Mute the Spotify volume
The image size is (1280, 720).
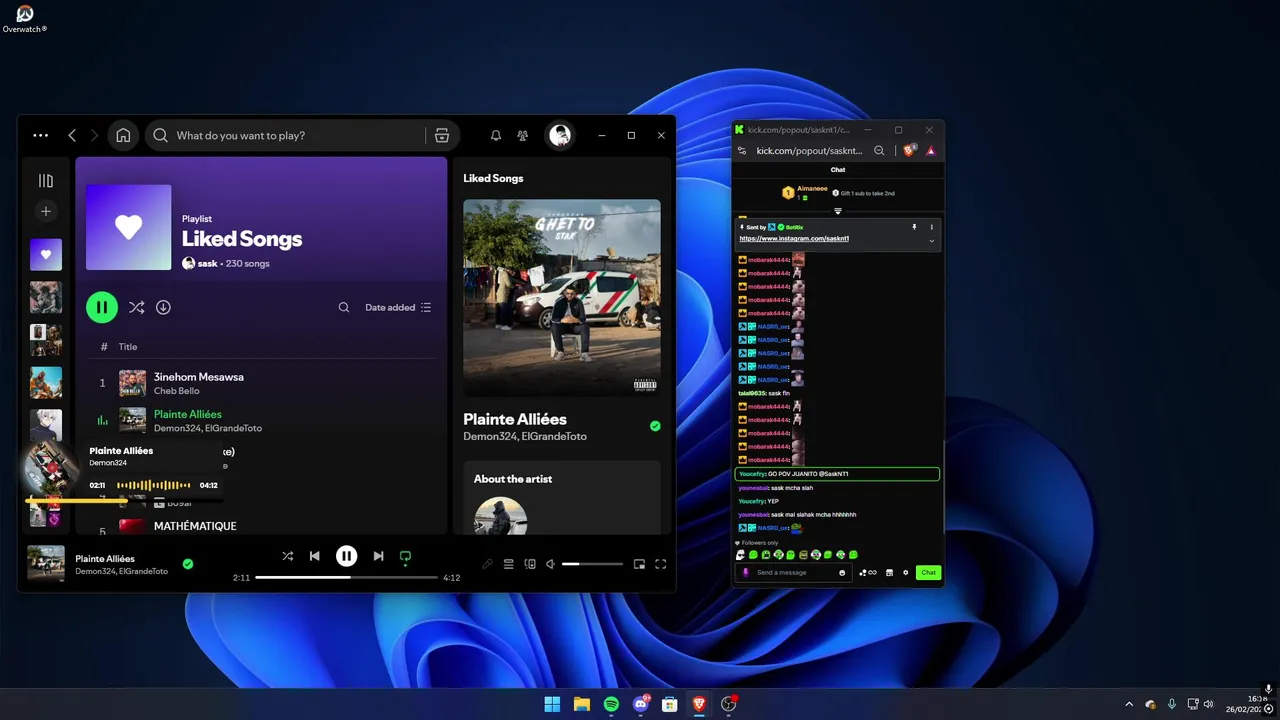click(x=550, y=564)
